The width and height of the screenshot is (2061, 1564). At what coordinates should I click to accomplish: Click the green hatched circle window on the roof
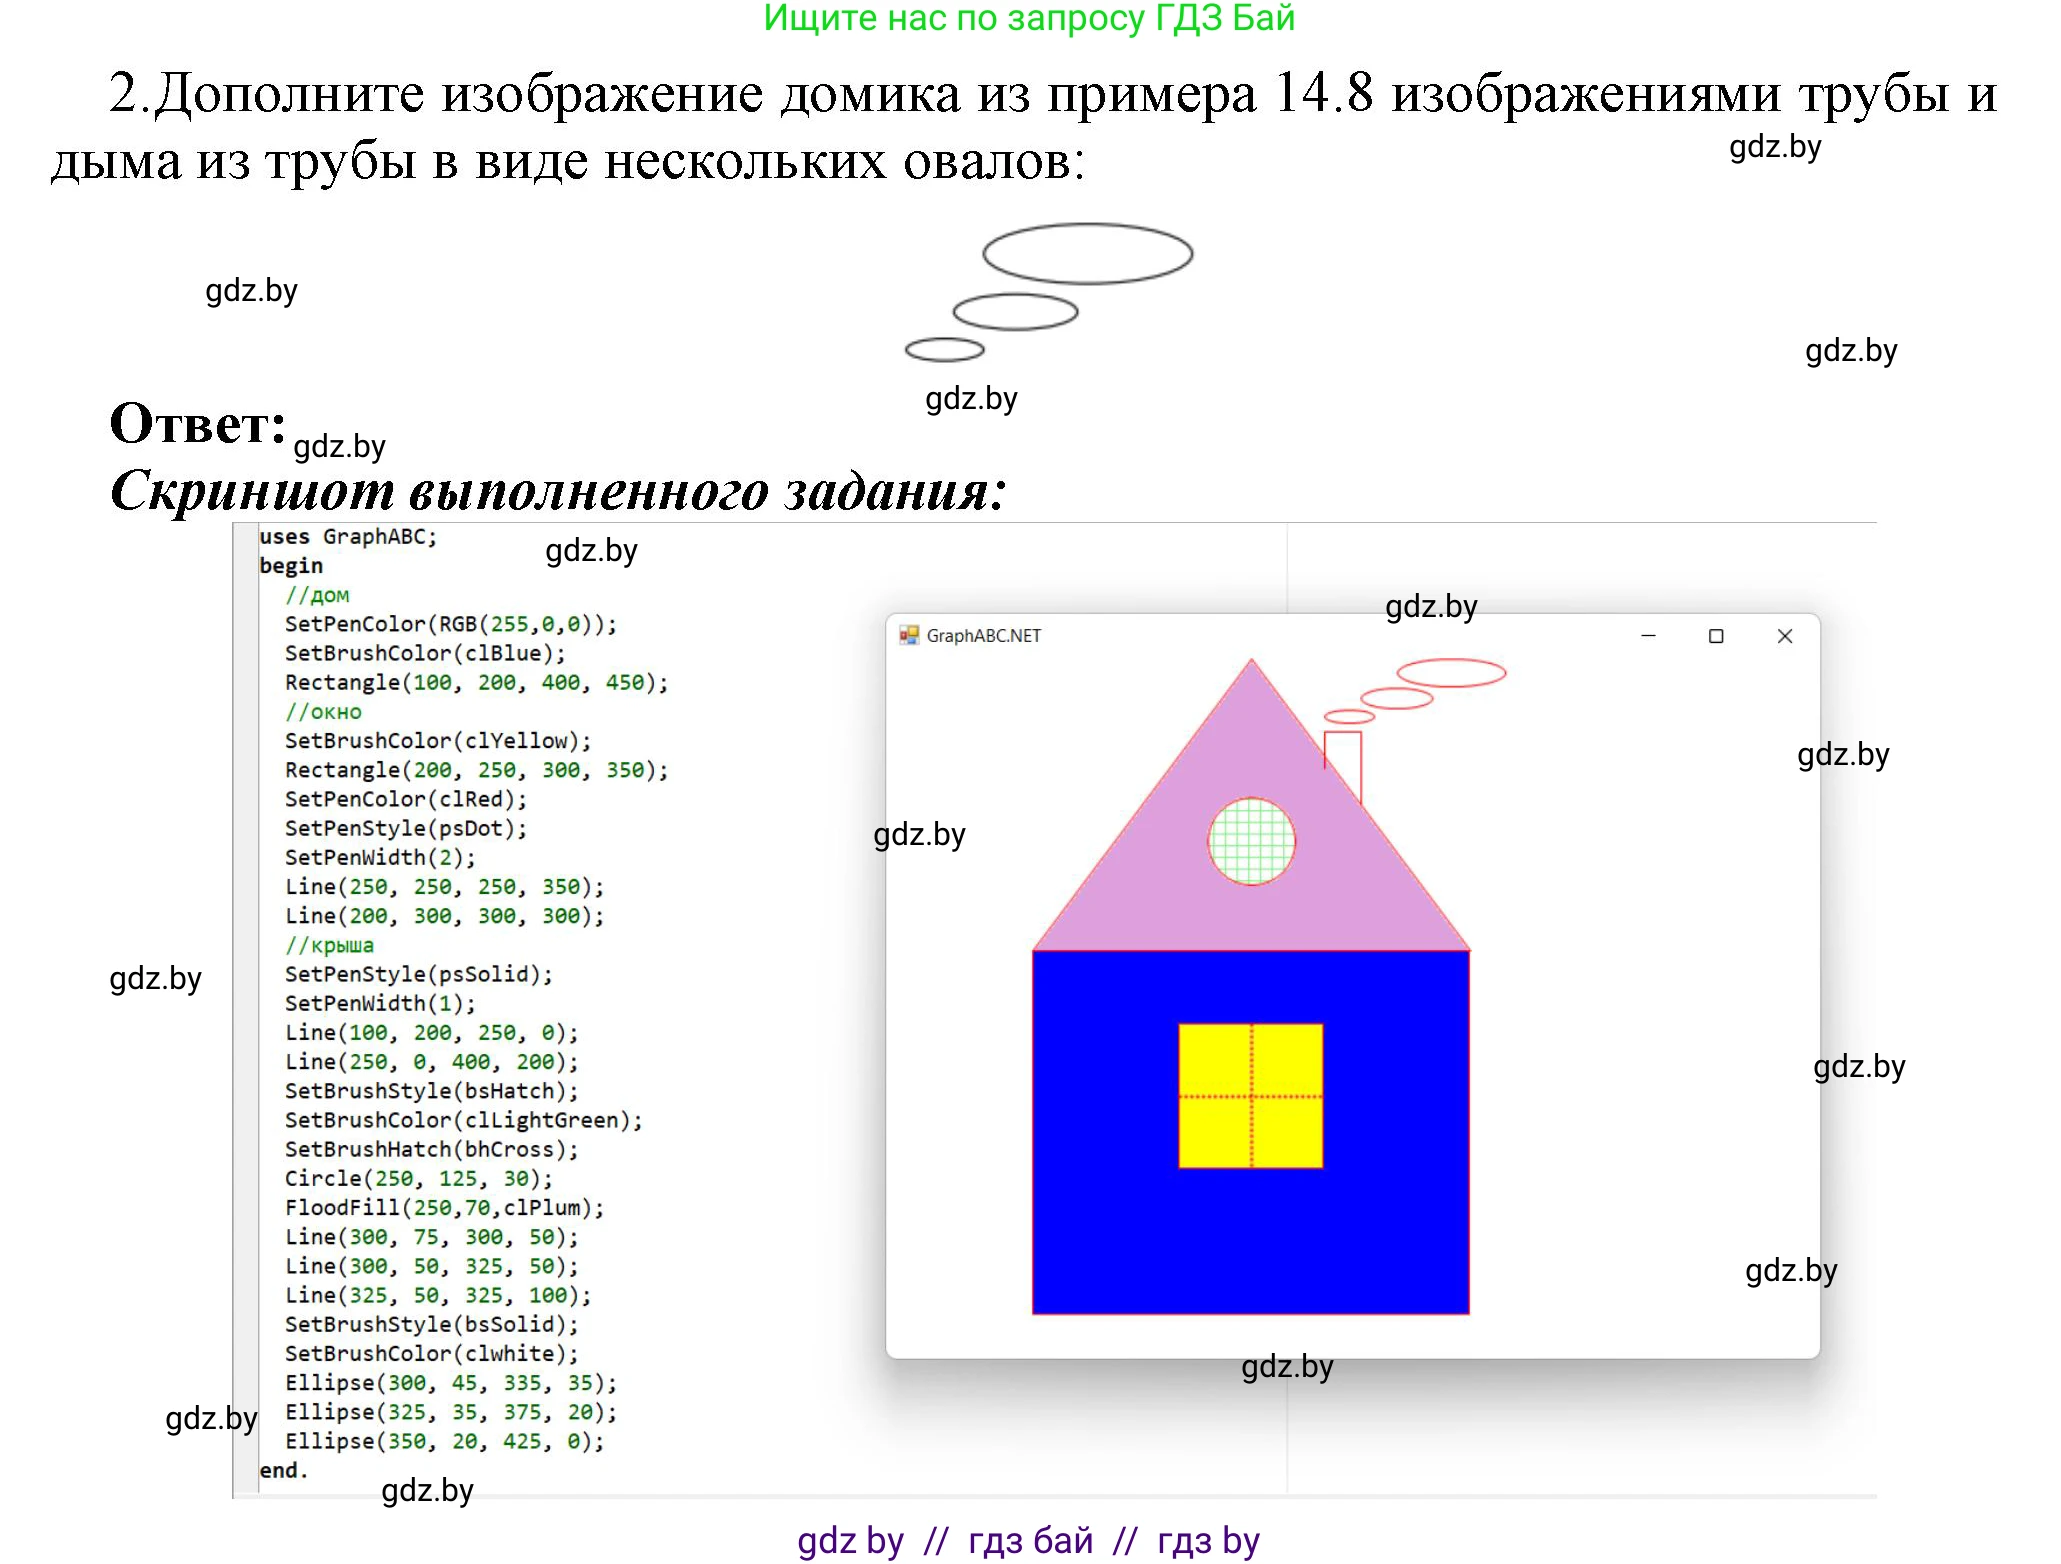point(1251,841)
